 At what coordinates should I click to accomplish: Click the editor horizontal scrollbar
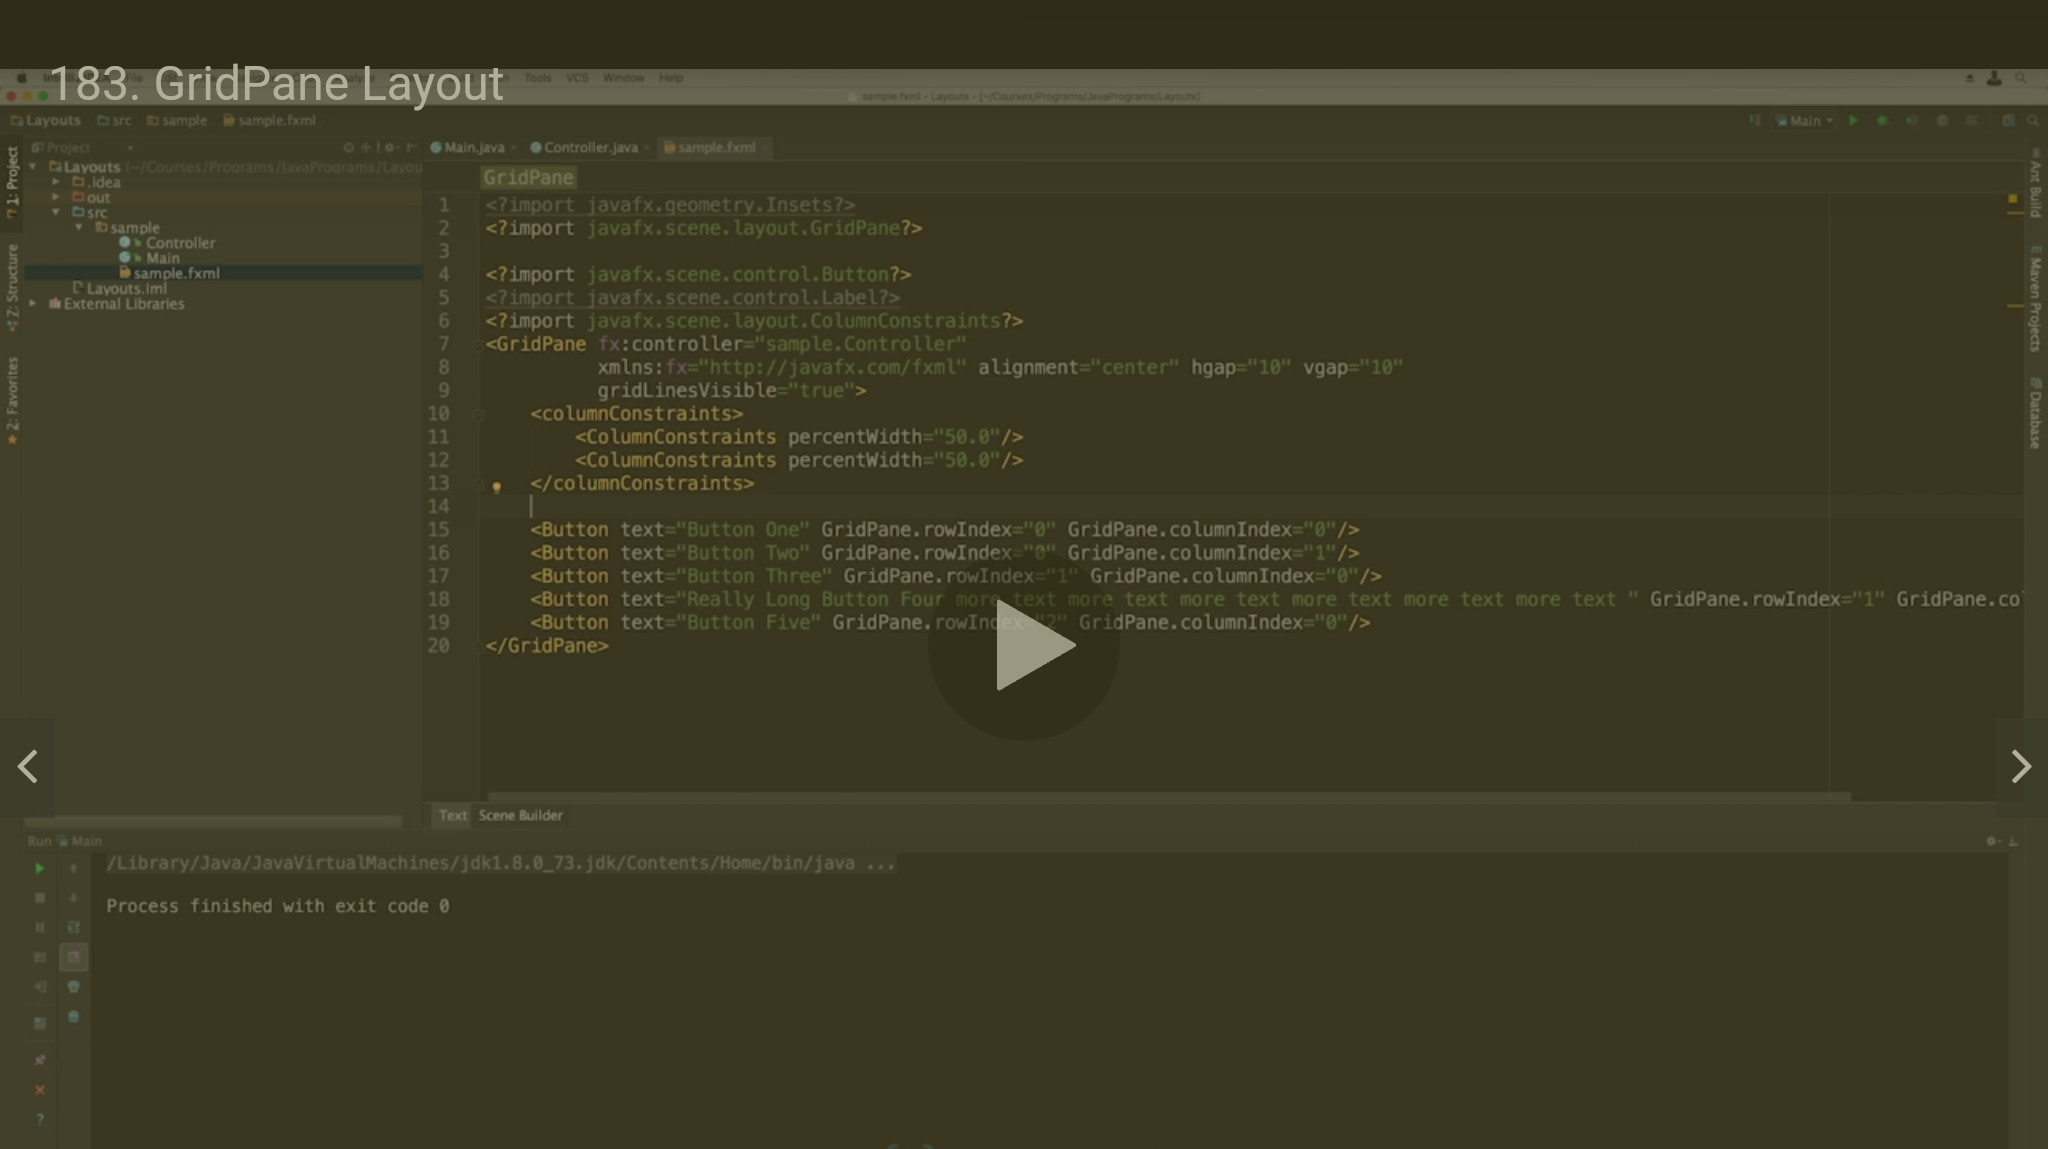click(x=1168, y=797)
